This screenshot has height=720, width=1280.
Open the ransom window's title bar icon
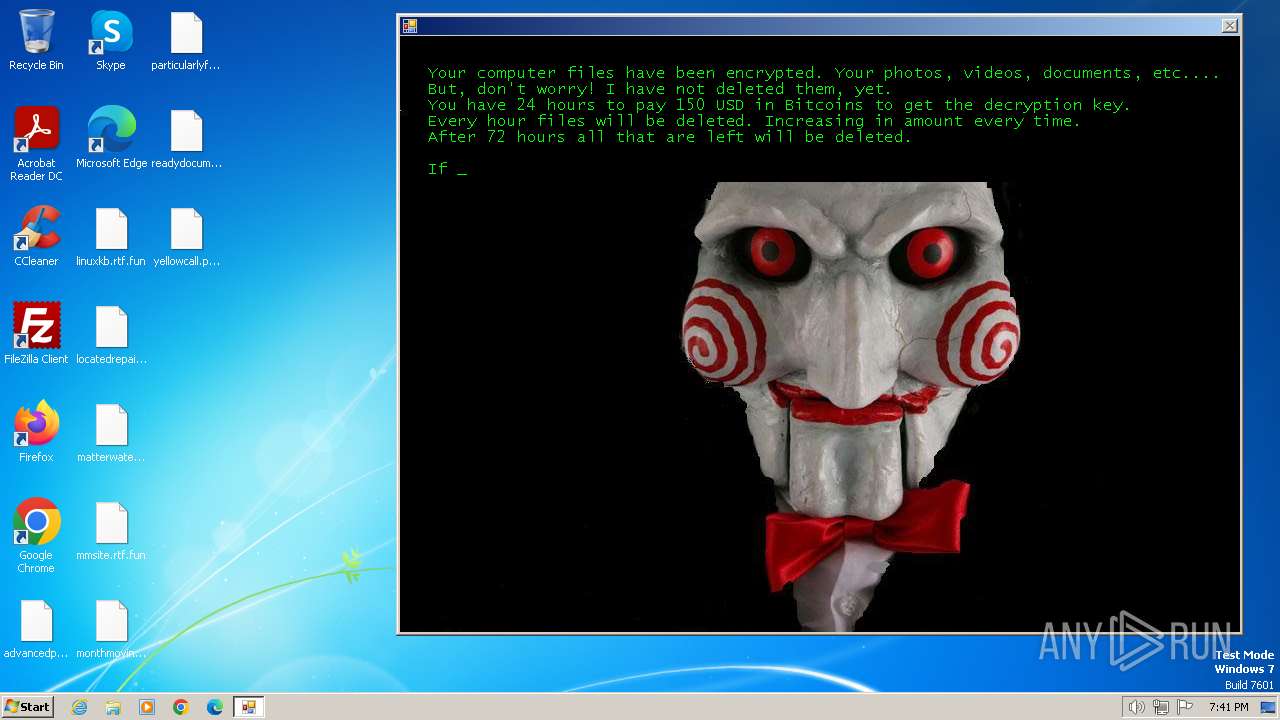tap(410, 26)
